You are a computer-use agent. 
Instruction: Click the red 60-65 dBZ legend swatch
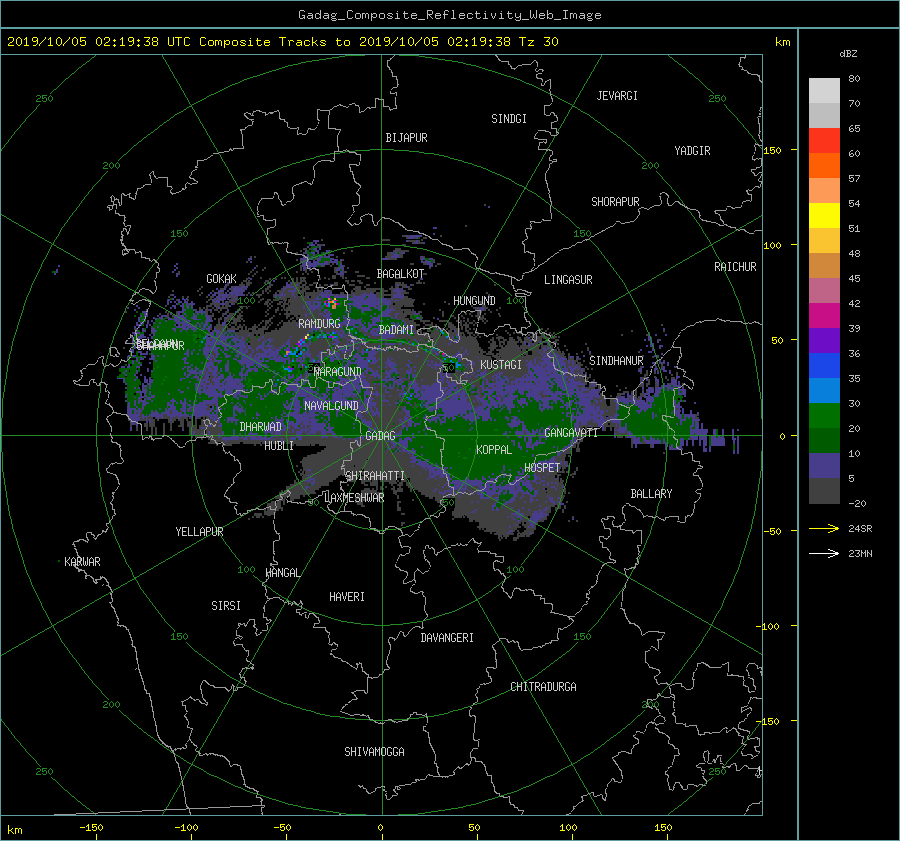[824, 140]
